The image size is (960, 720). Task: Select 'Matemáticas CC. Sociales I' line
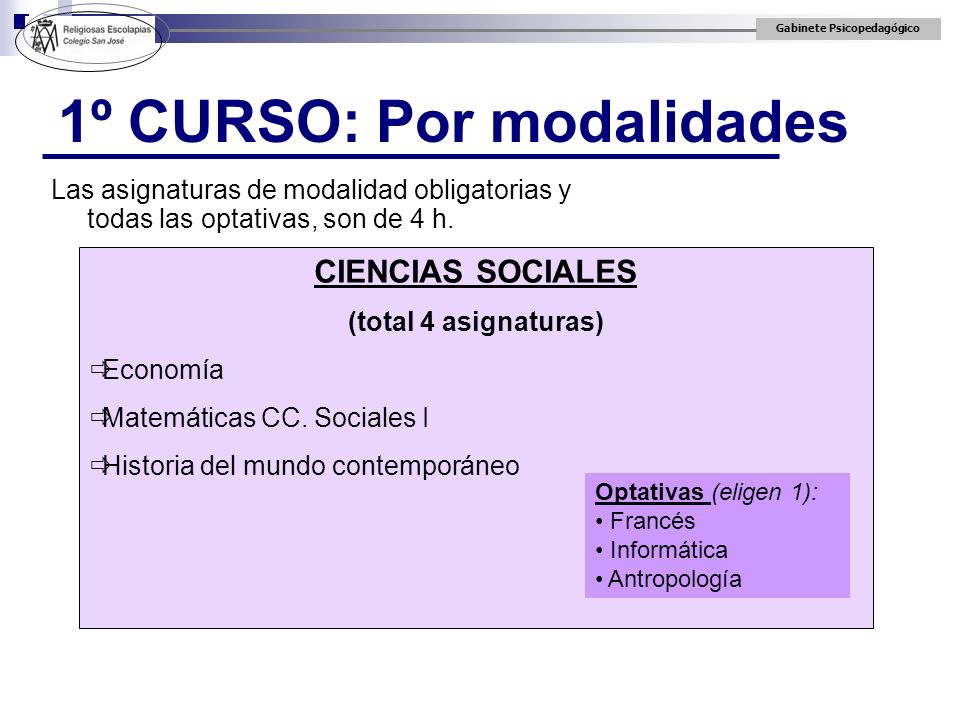coord(265,418)
